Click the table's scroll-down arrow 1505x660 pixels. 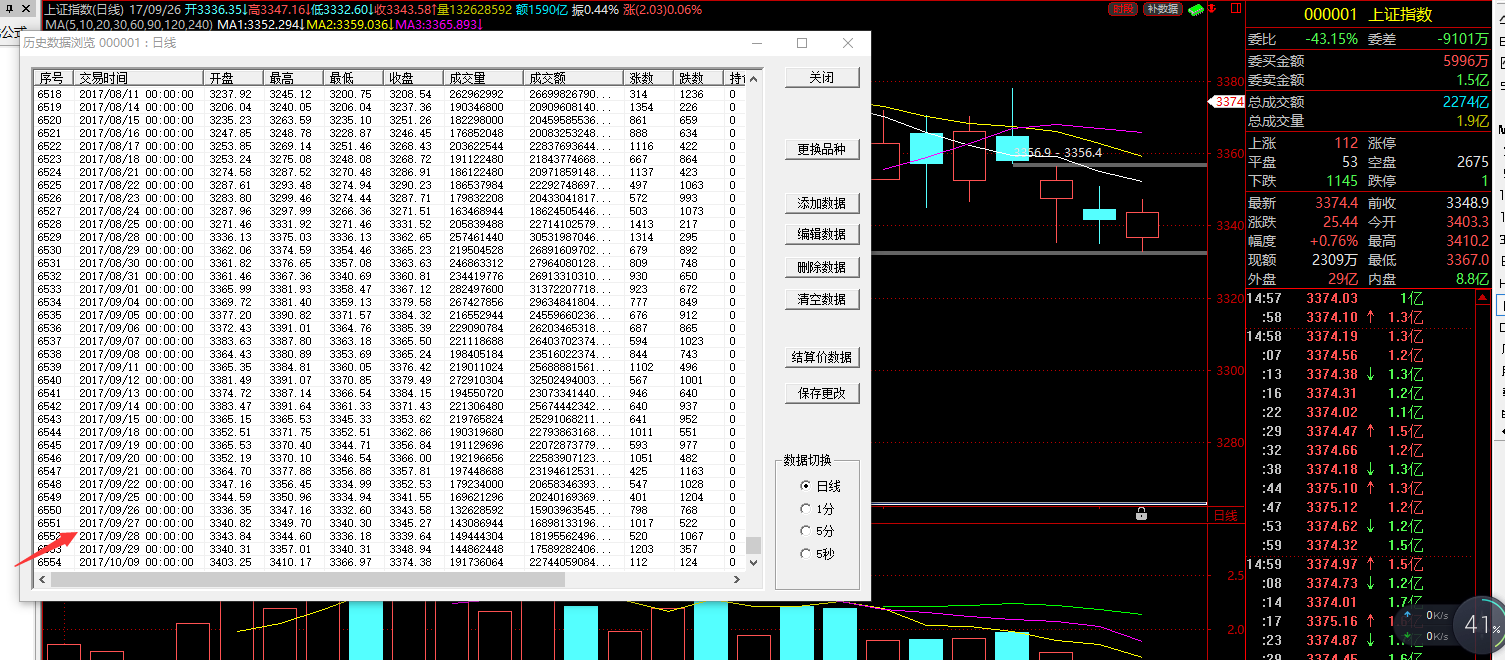[754, 563]
